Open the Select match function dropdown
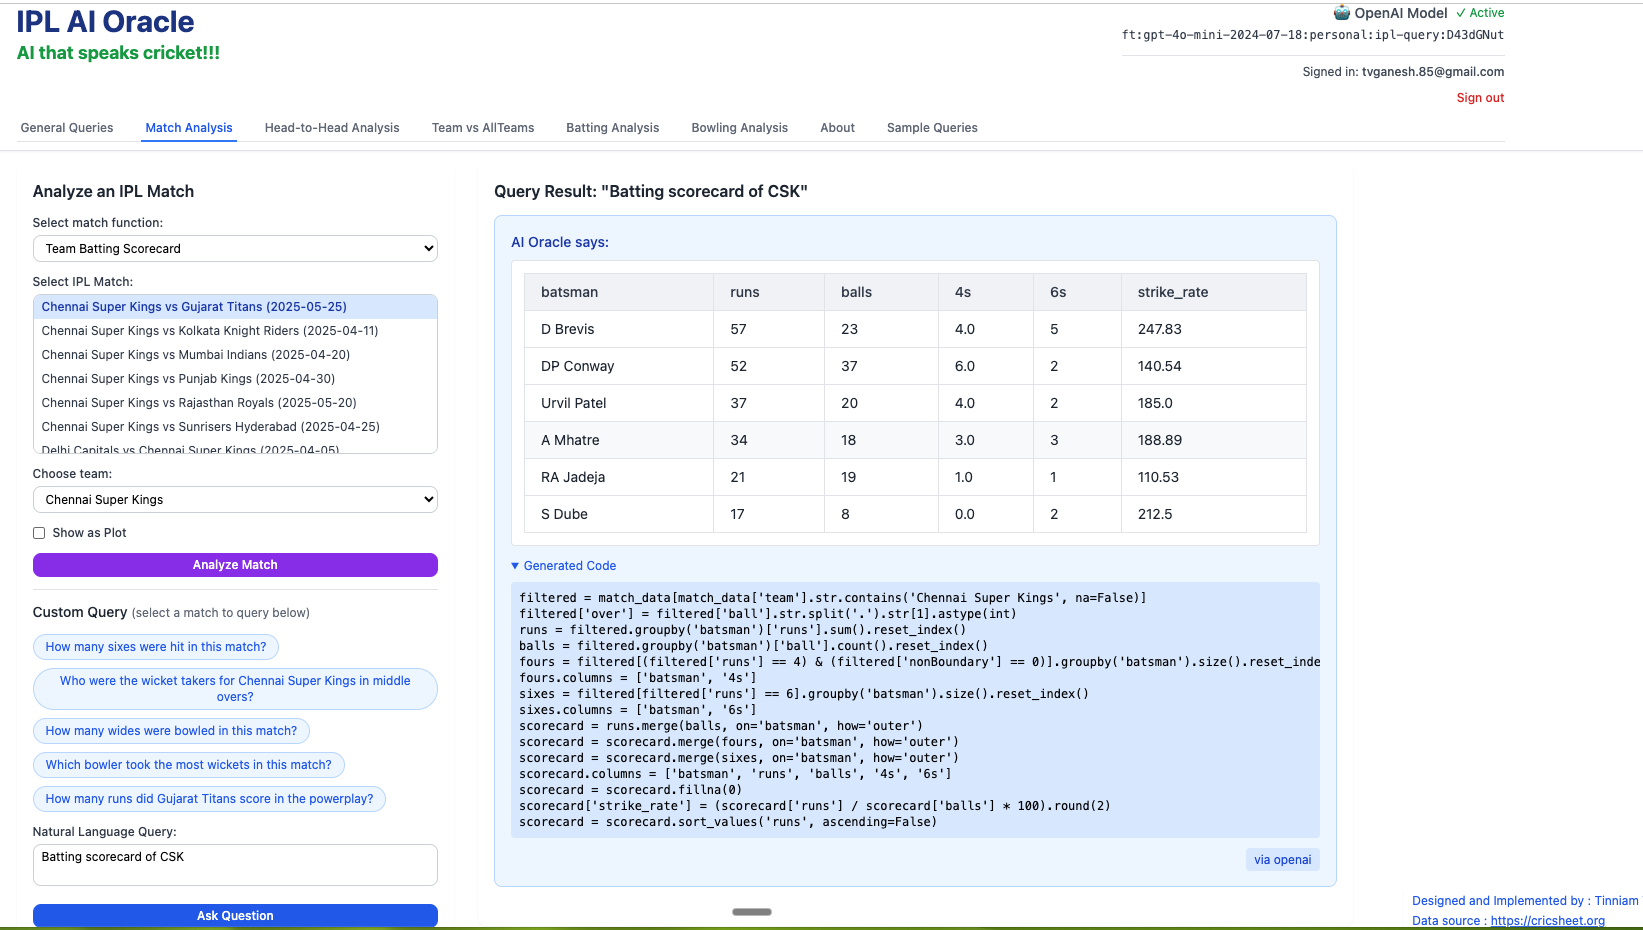 (235, 249)
